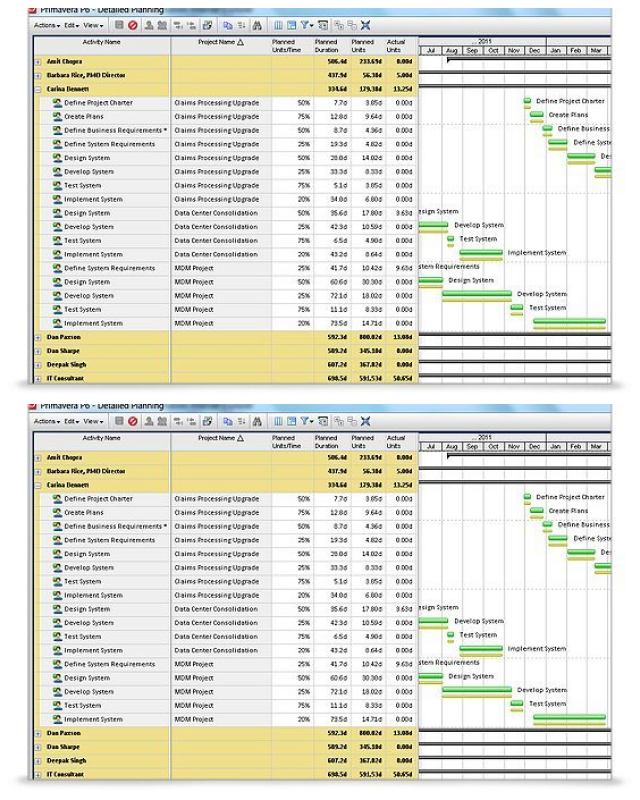Click the blue layout icon beside columns, top window
The height and width of the screenshot is (800, 640).
pos(291,25)
